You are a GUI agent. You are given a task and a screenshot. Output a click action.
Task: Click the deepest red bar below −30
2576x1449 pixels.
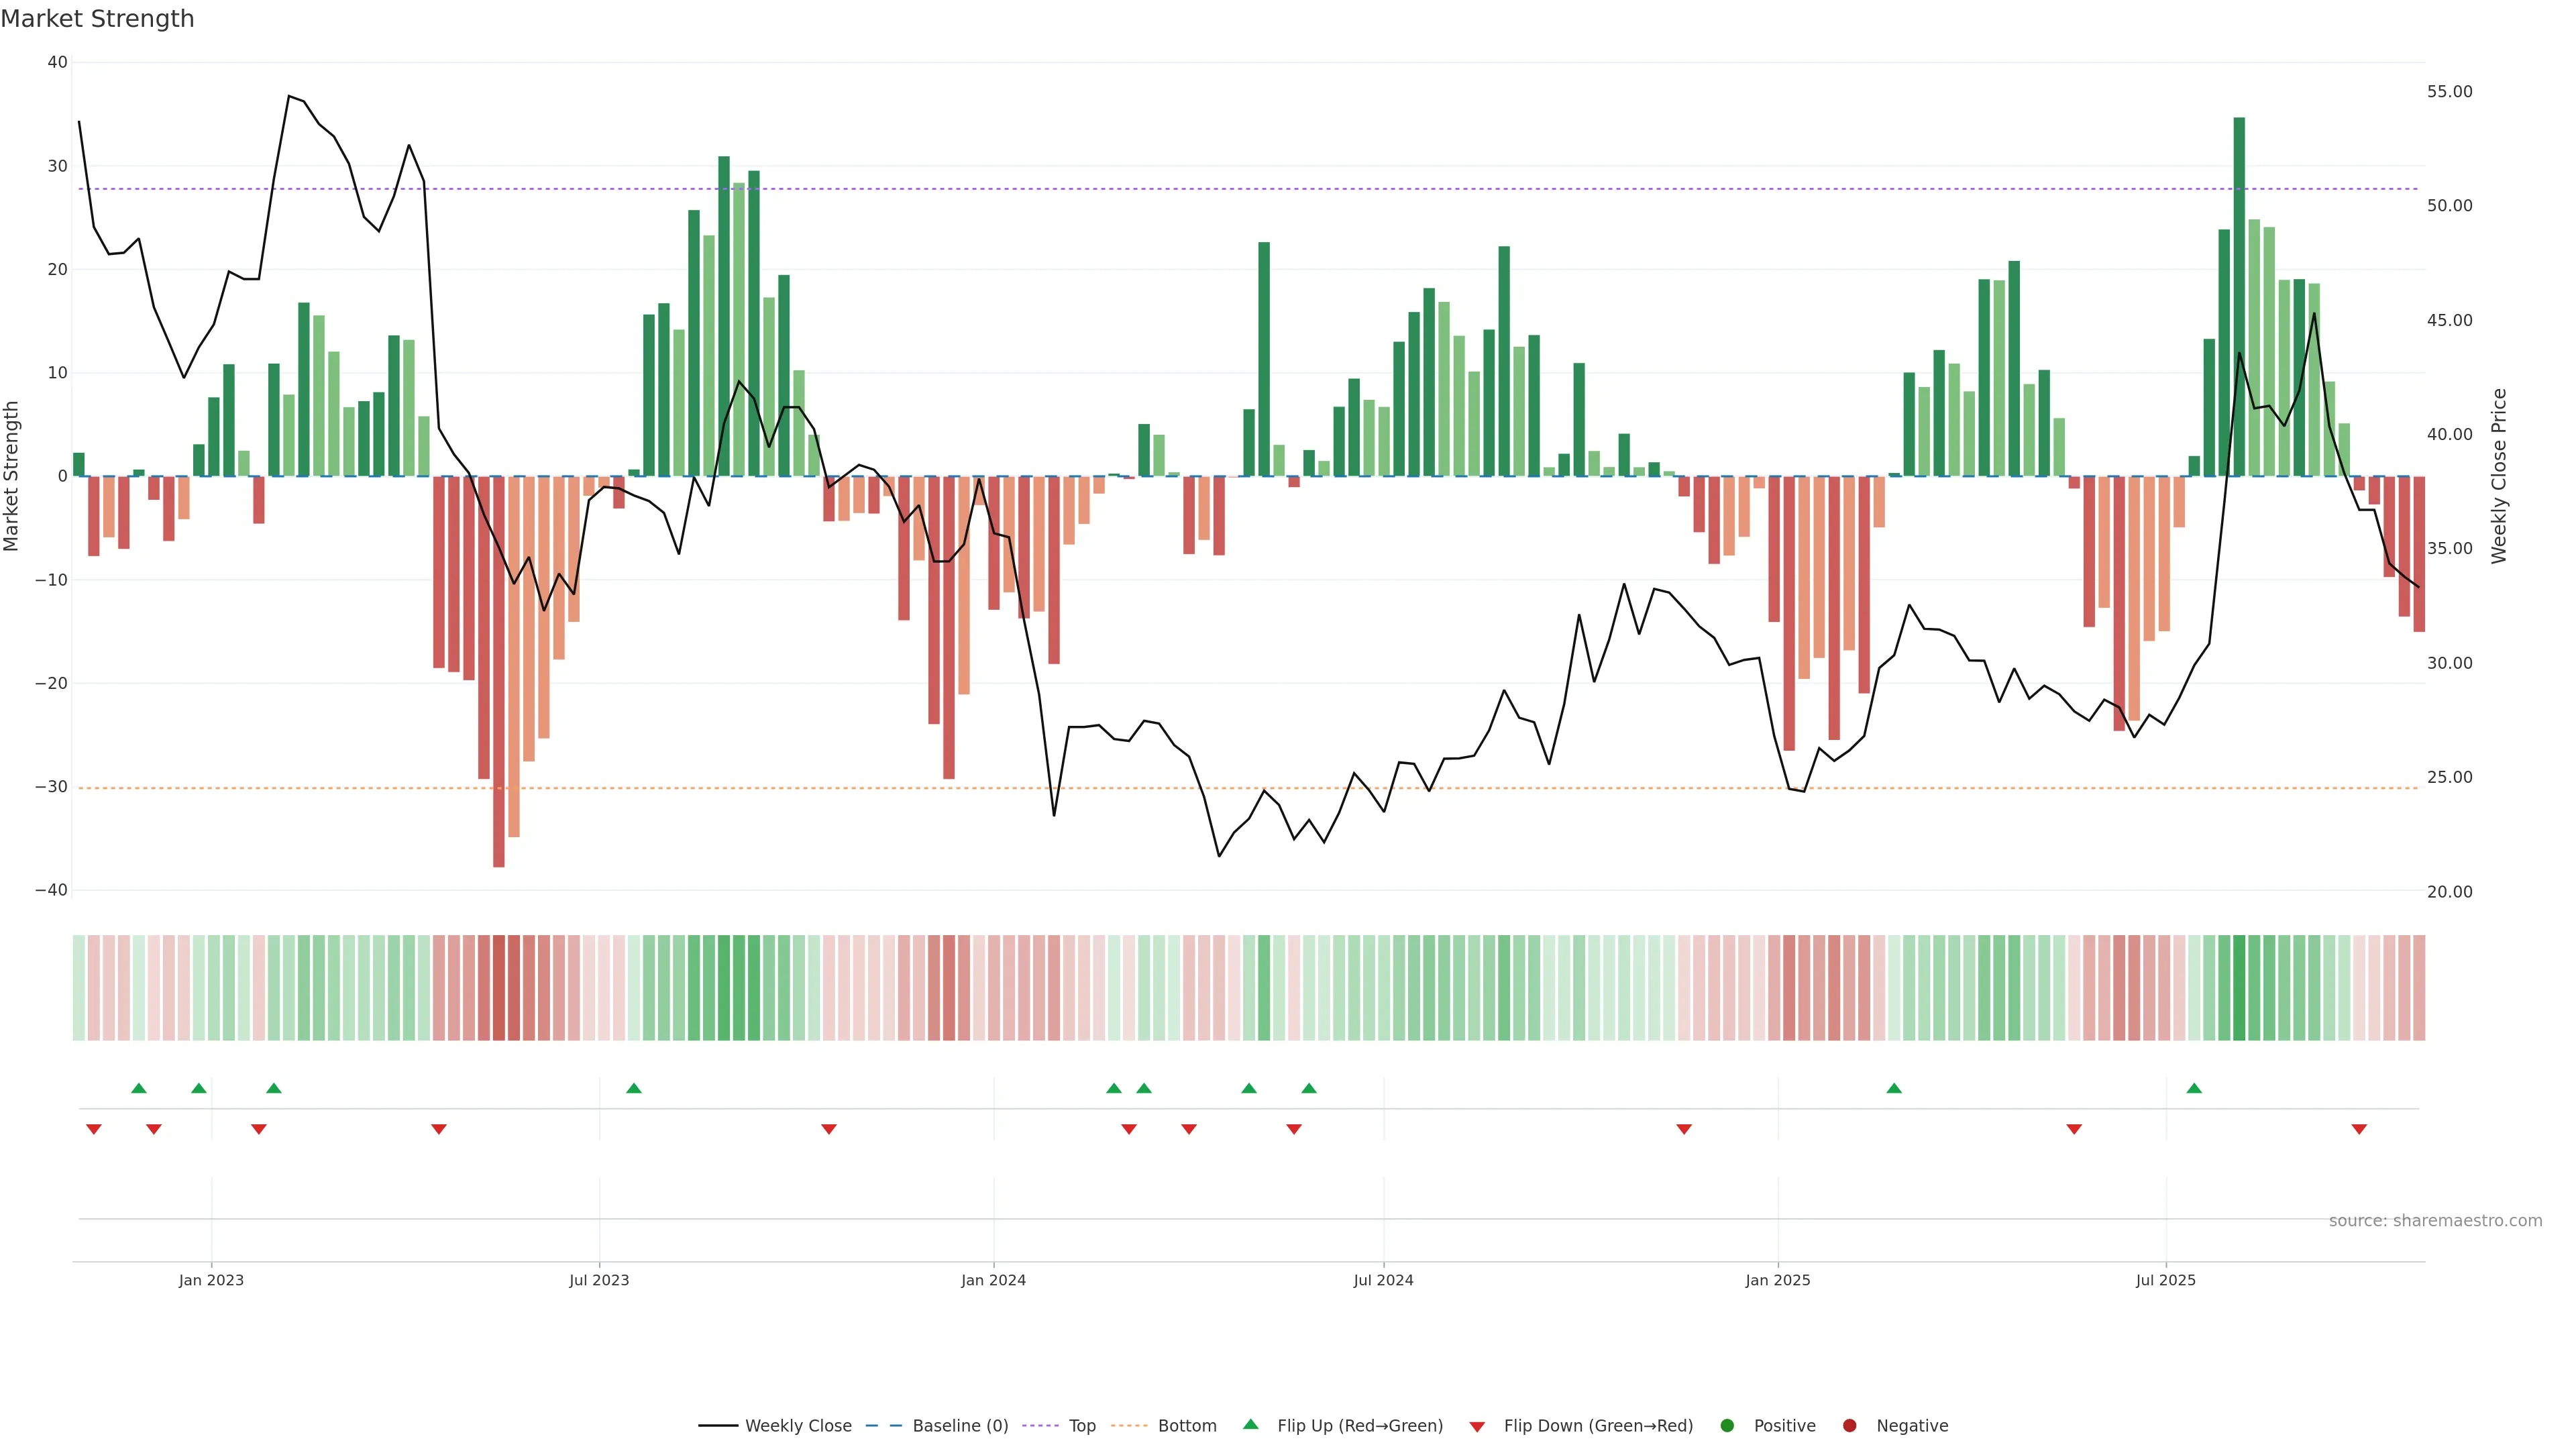[x=499, y=700]
